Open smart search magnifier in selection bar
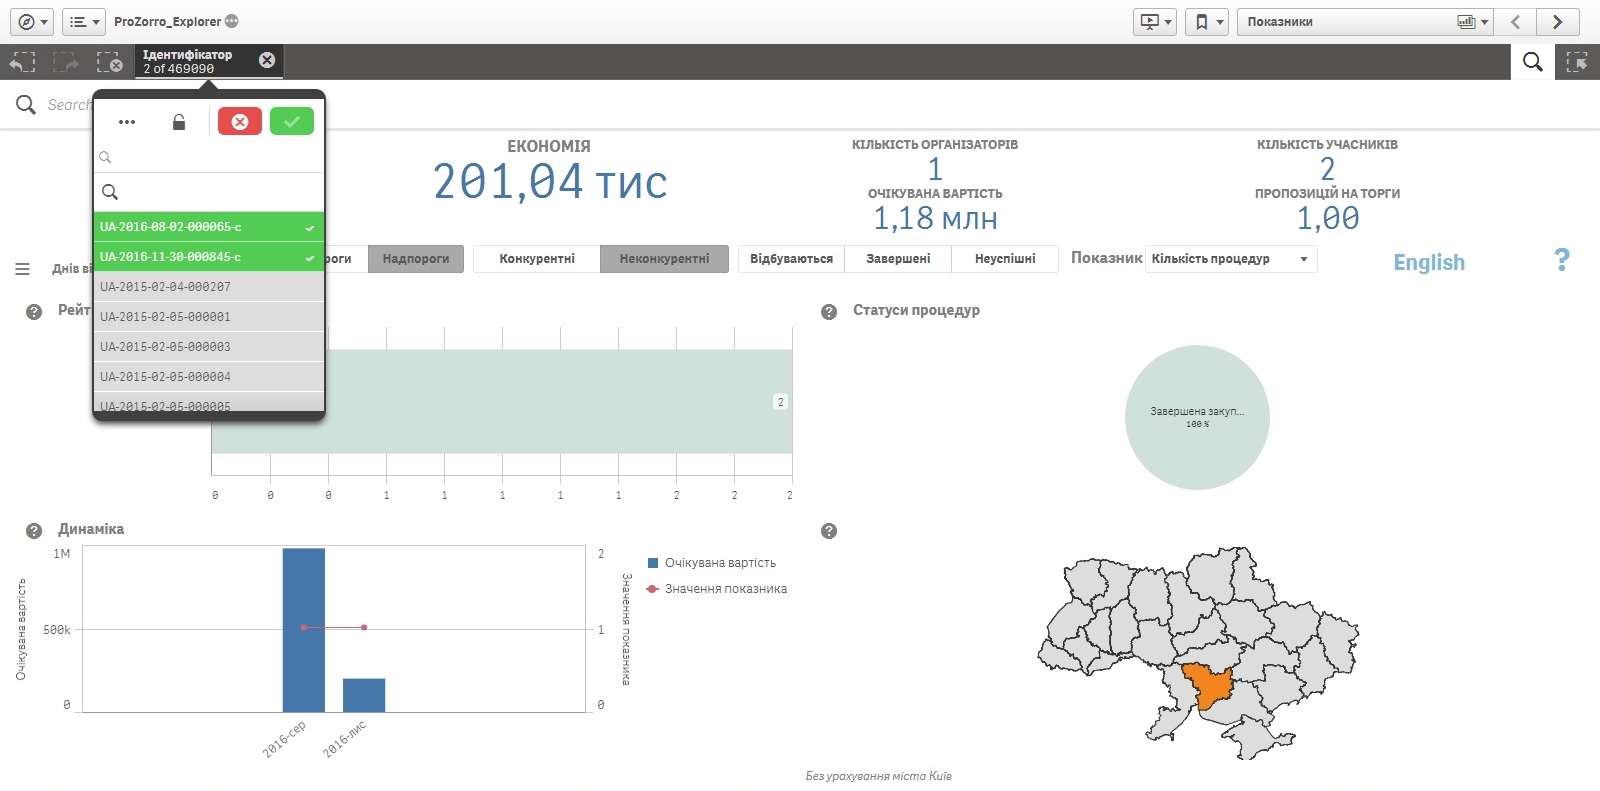 click(x=1532, y=62)
